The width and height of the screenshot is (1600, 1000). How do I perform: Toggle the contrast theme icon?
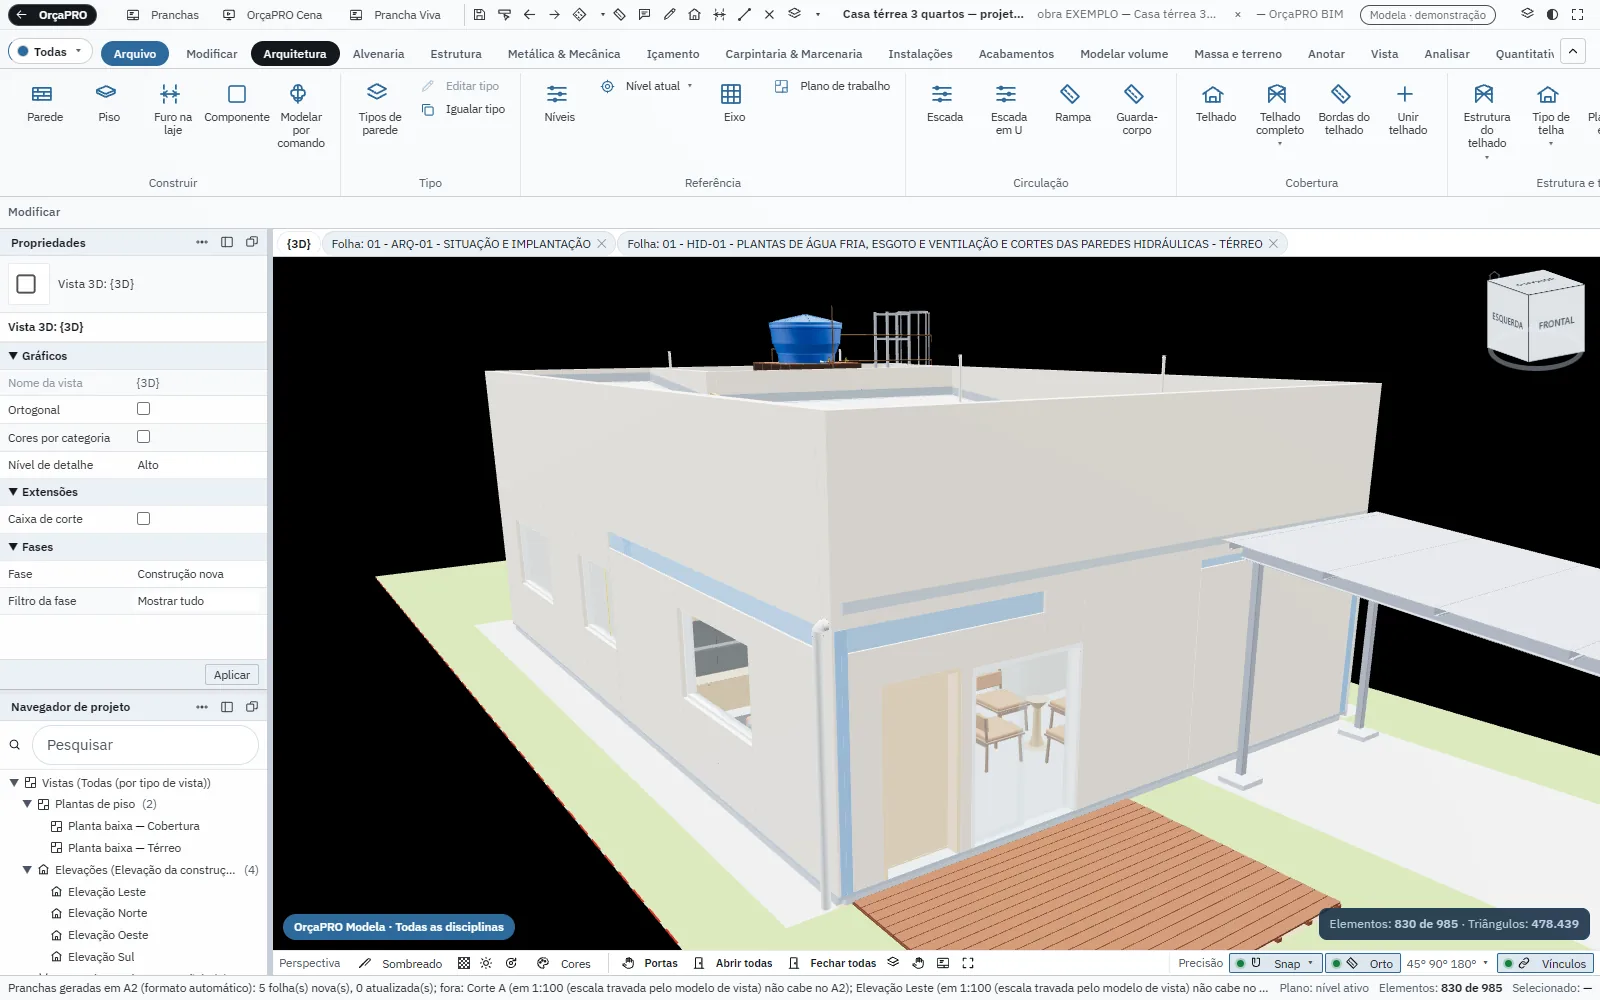tap(1552, 15)
